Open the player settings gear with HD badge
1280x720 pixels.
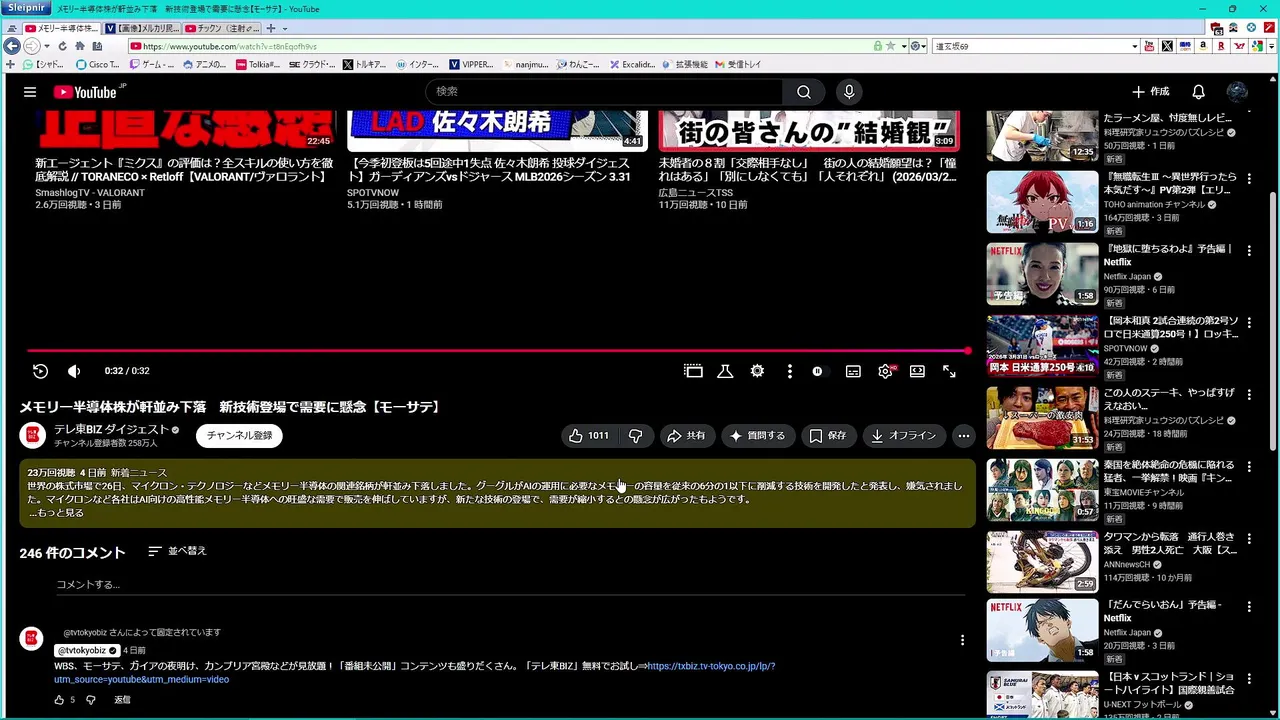click(886, 371)
